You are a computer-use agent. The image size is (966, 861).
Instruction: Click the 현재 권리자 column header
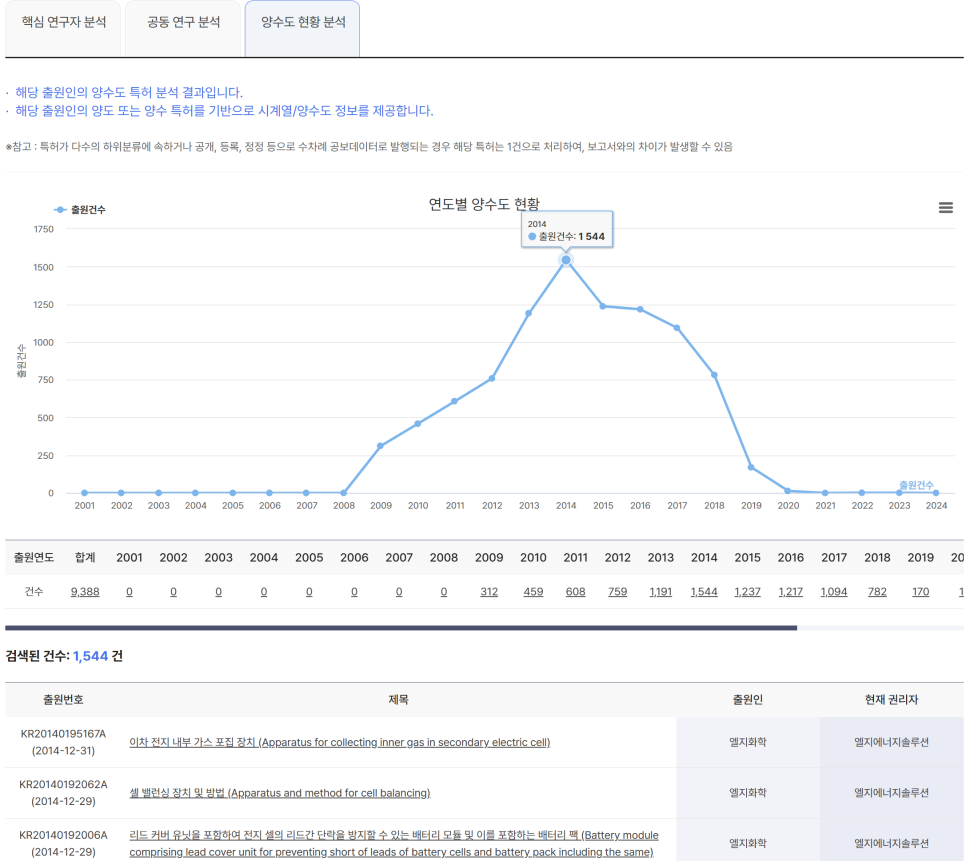891,700
